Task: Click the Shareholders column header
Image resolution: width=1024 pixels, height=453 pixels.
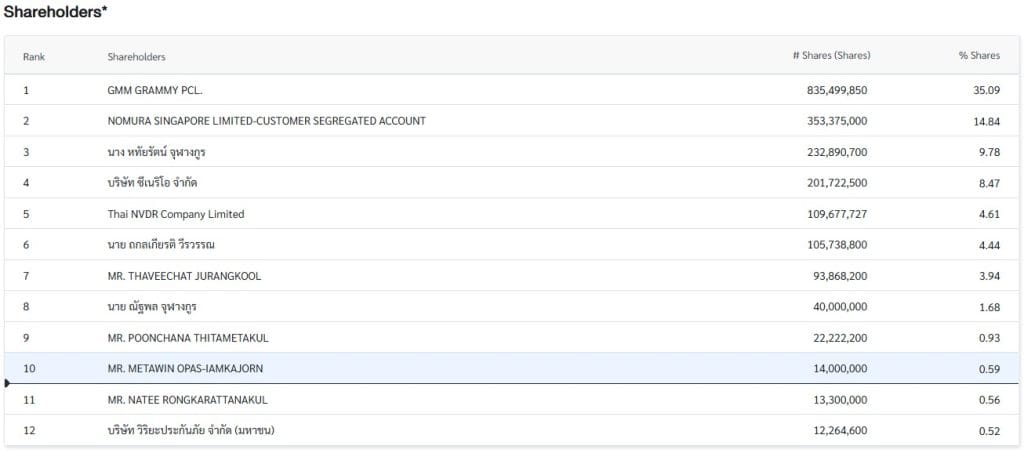Action: pos(136,56)
